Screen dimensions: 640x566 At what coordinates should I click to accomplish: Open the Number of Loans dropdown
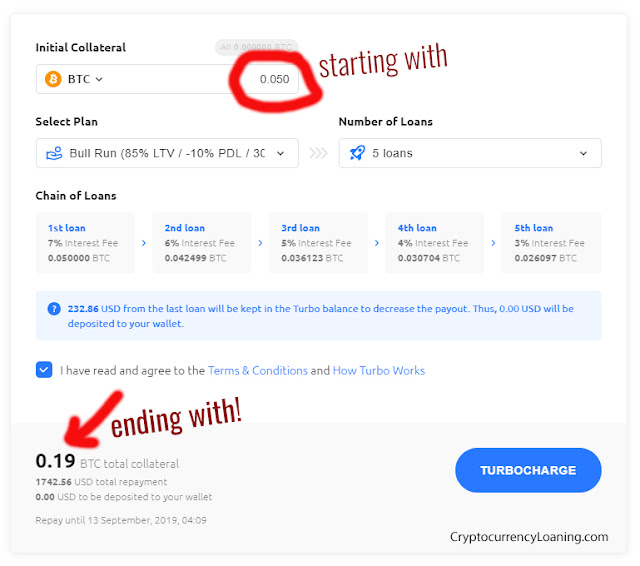[x=470, y=153]
